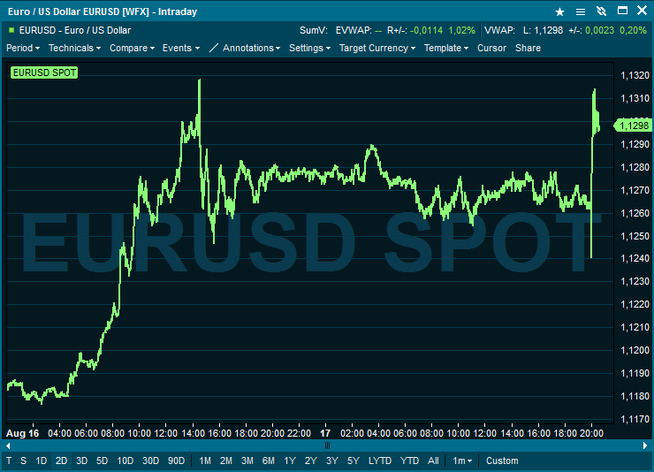Open the 1m interval dropdown
This screenshot has height=472, width=654.
pos(463,461)
